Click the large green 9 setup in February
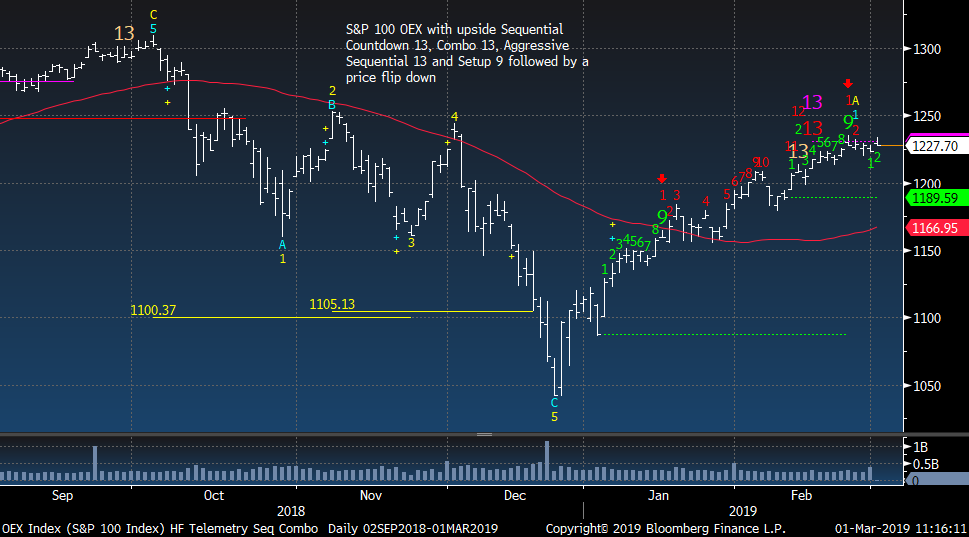This screenshot has width=969, height=537. [x=848, y=122]
